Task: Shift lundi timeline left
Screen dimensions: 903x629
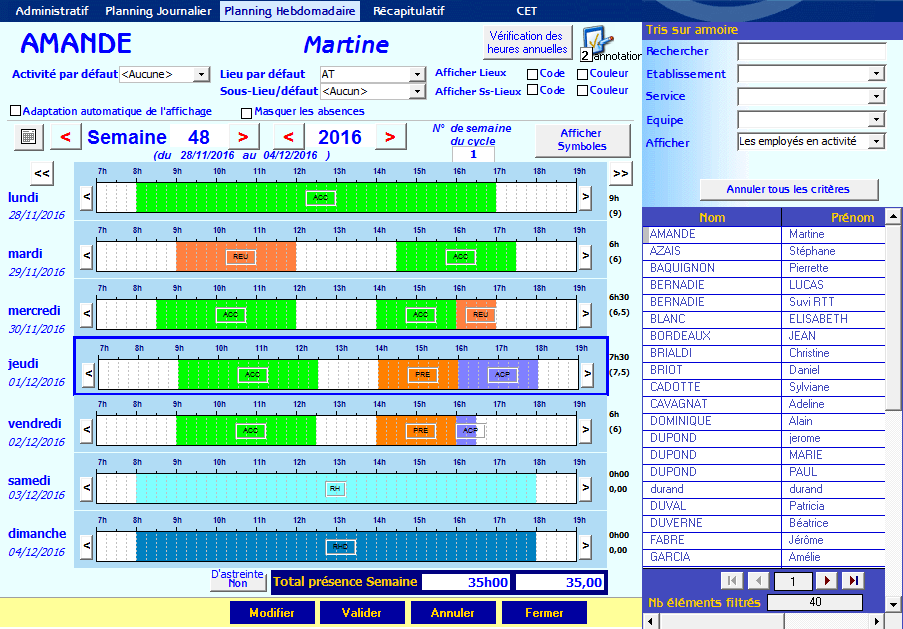Action: tap(86, 197)
